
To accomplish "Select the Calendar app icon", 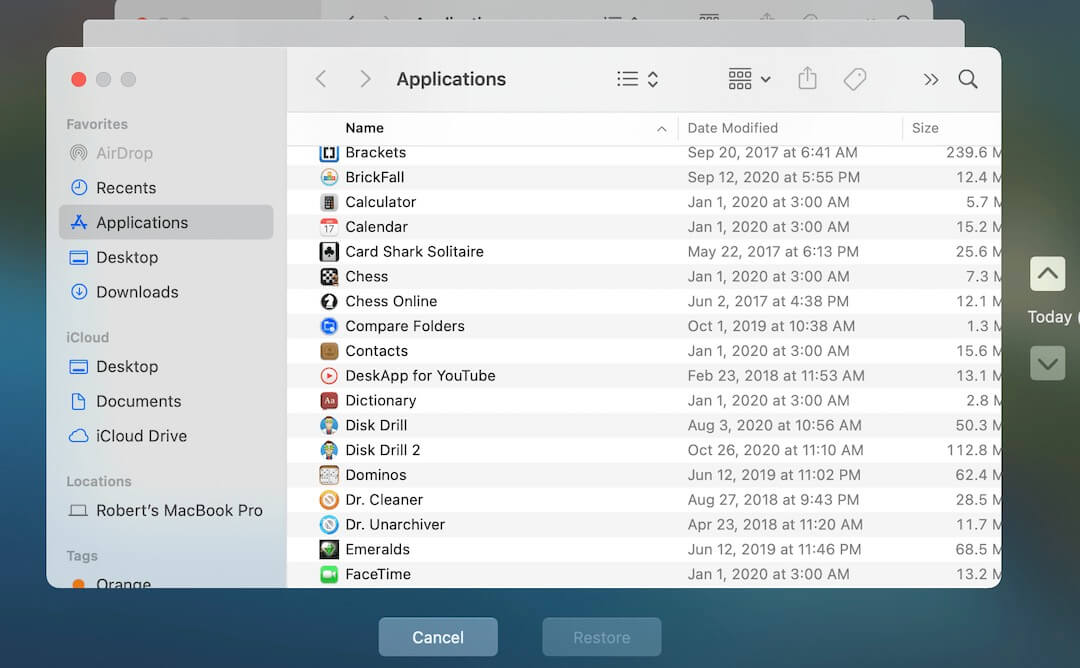I will tap(329, 227).
